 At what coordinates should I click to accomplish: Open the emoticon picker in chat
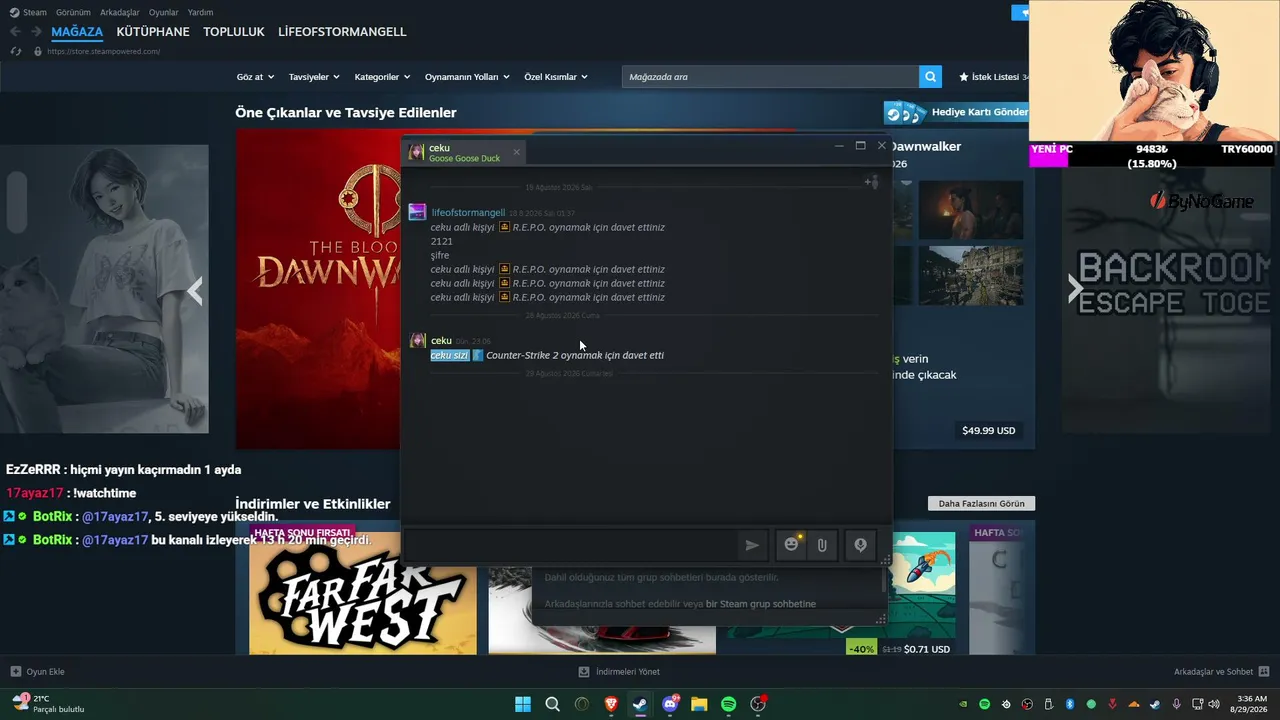[792, 545]
